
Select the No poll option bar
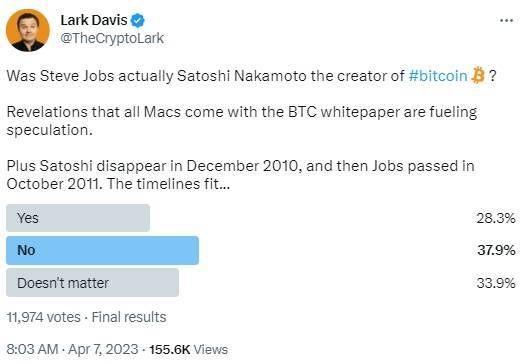[x=102, y=250]
